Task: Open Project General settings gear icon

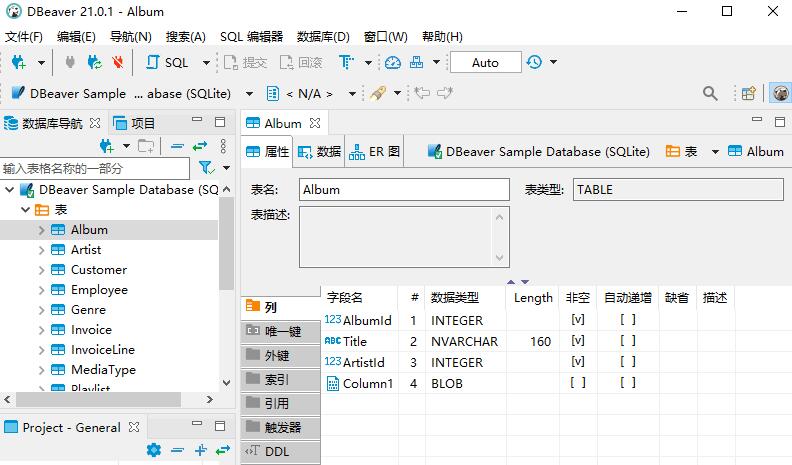Action: 154,449
